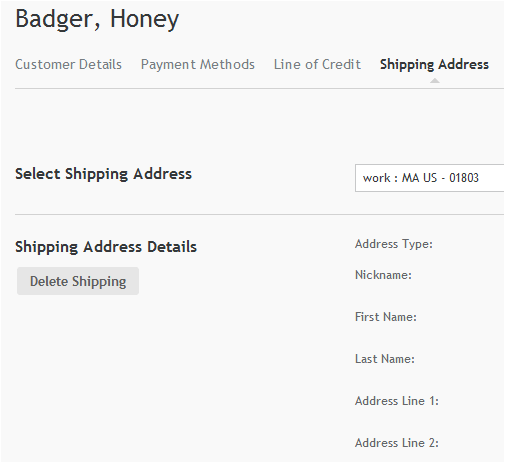The image size is (505, 463).
Task: Go to the Line of Credit tab
Action: [317, 64]
